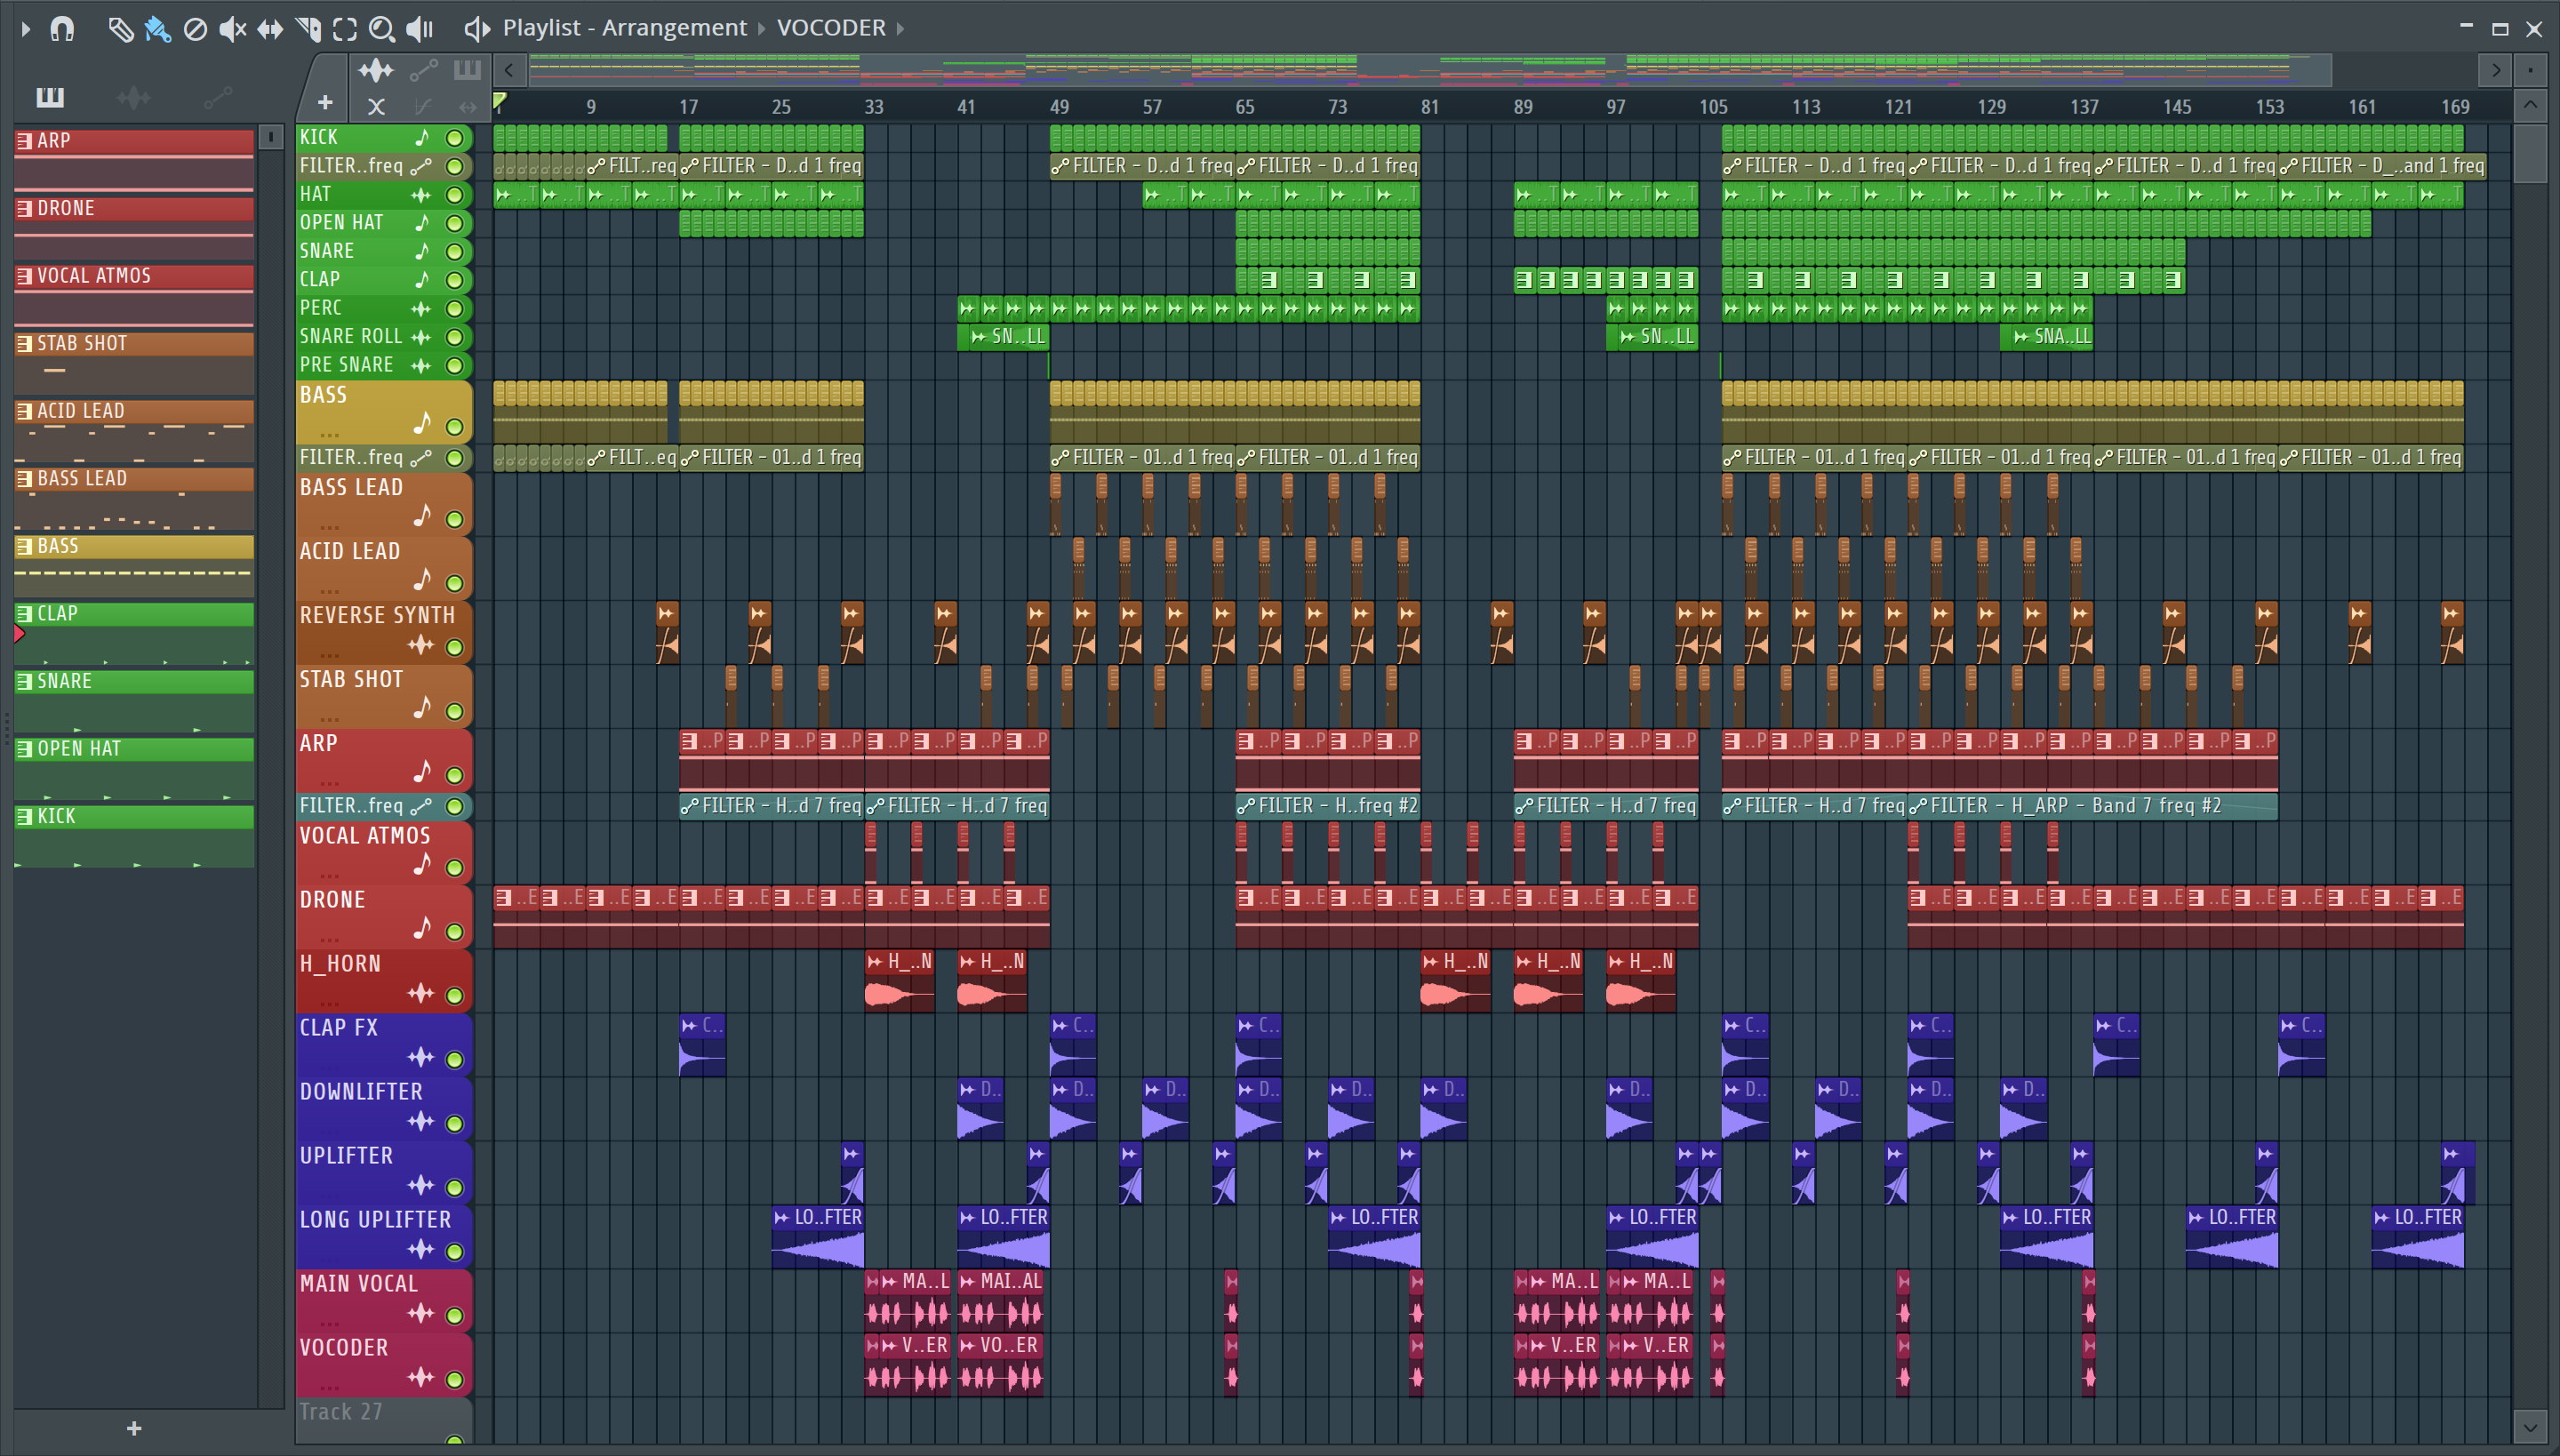2560x1456 pixels.
Task: Select the Slice tool
Action: (308, 29)
